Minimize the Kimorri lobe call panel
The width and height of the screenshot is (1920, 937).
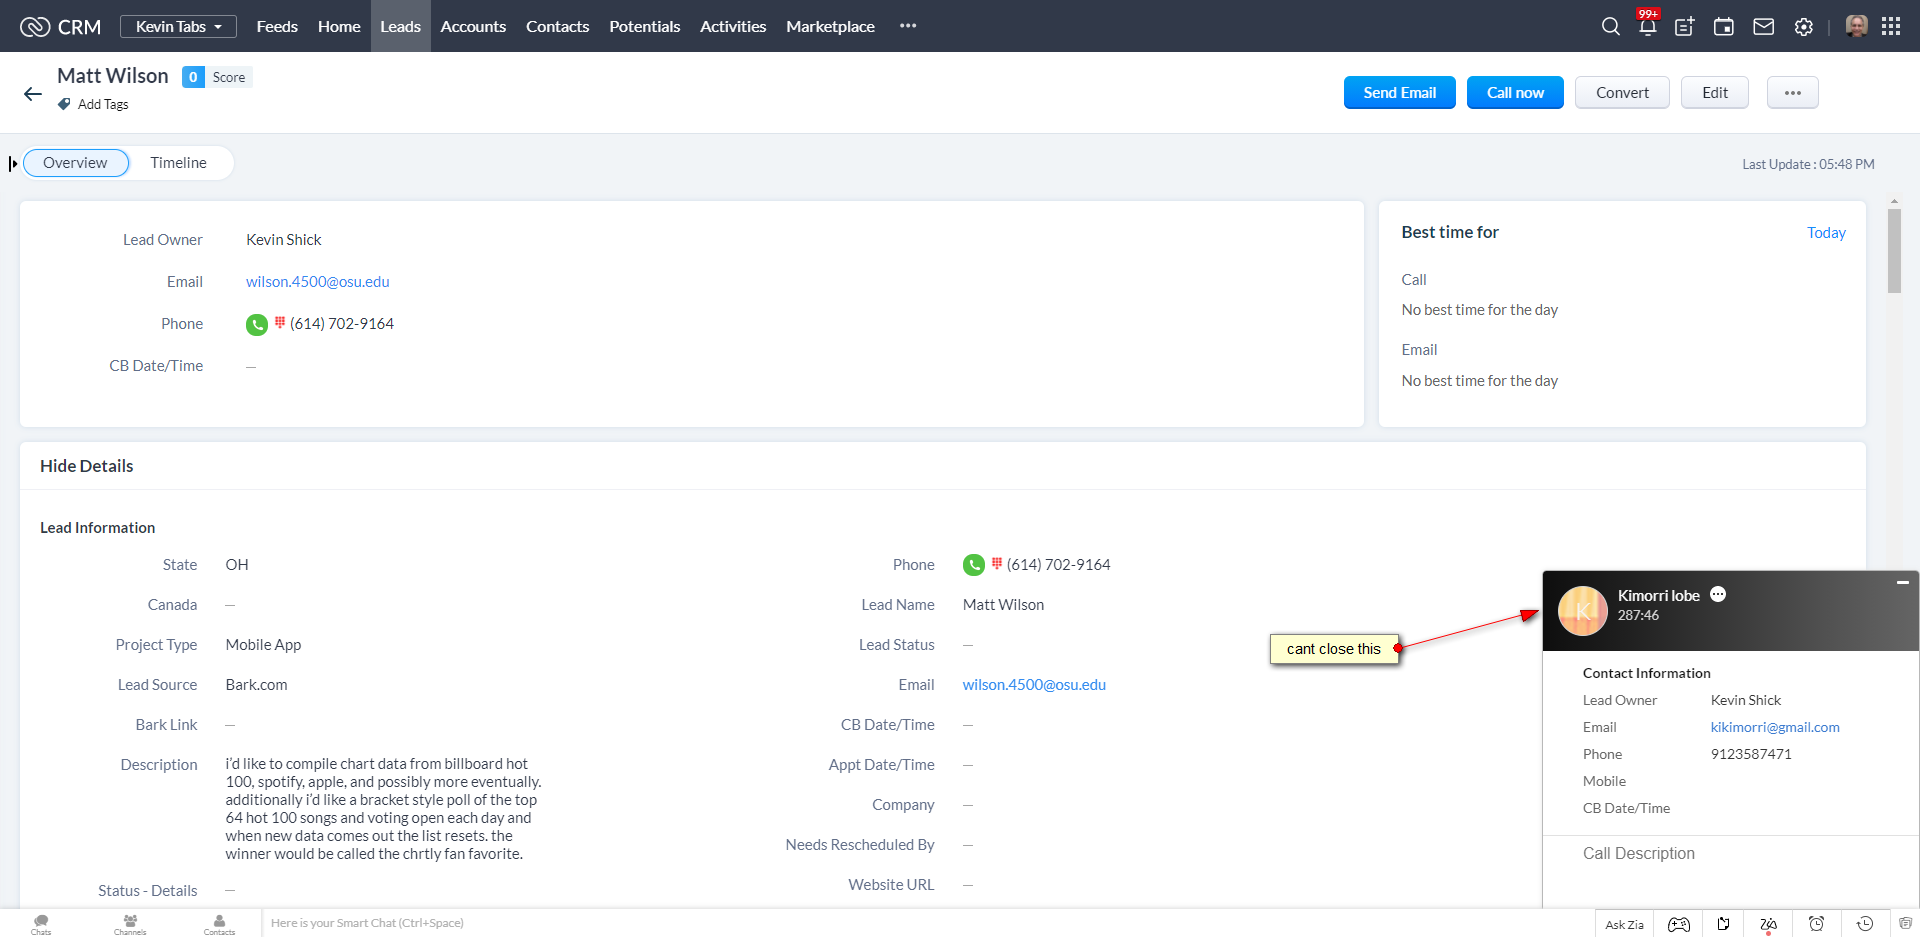[x=1902, y=582]
